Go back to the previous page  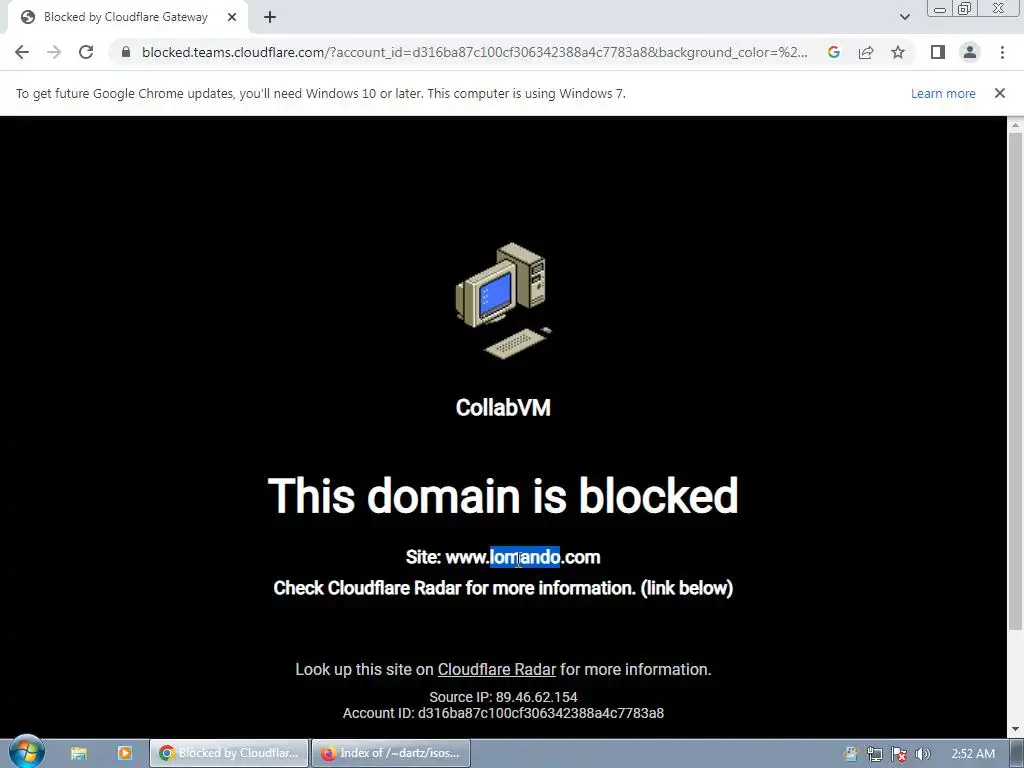tap(22, 52)
